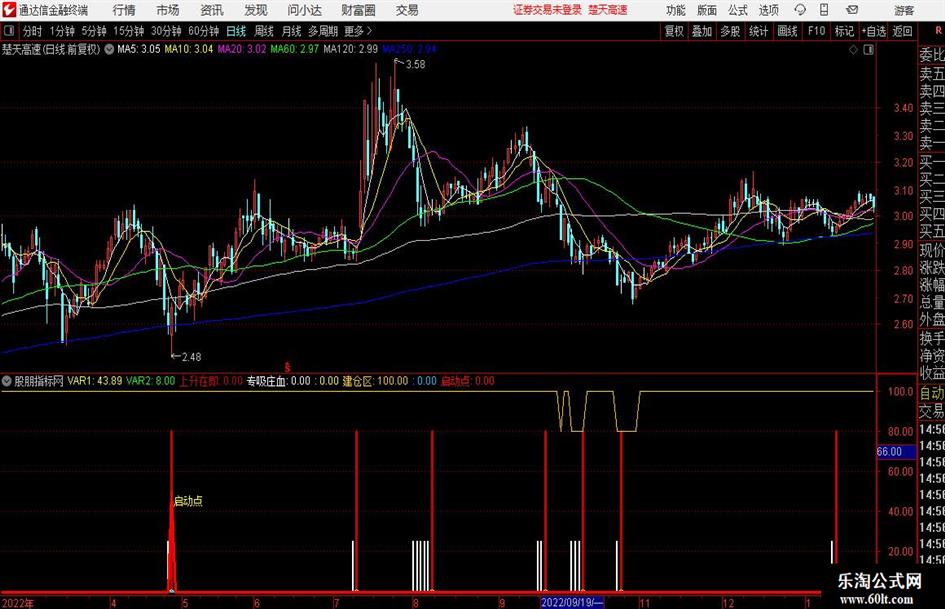Click the VAR1: 43.89 indicator value
This screenshot has height=609, width=945.
click(x=95, y=381)
